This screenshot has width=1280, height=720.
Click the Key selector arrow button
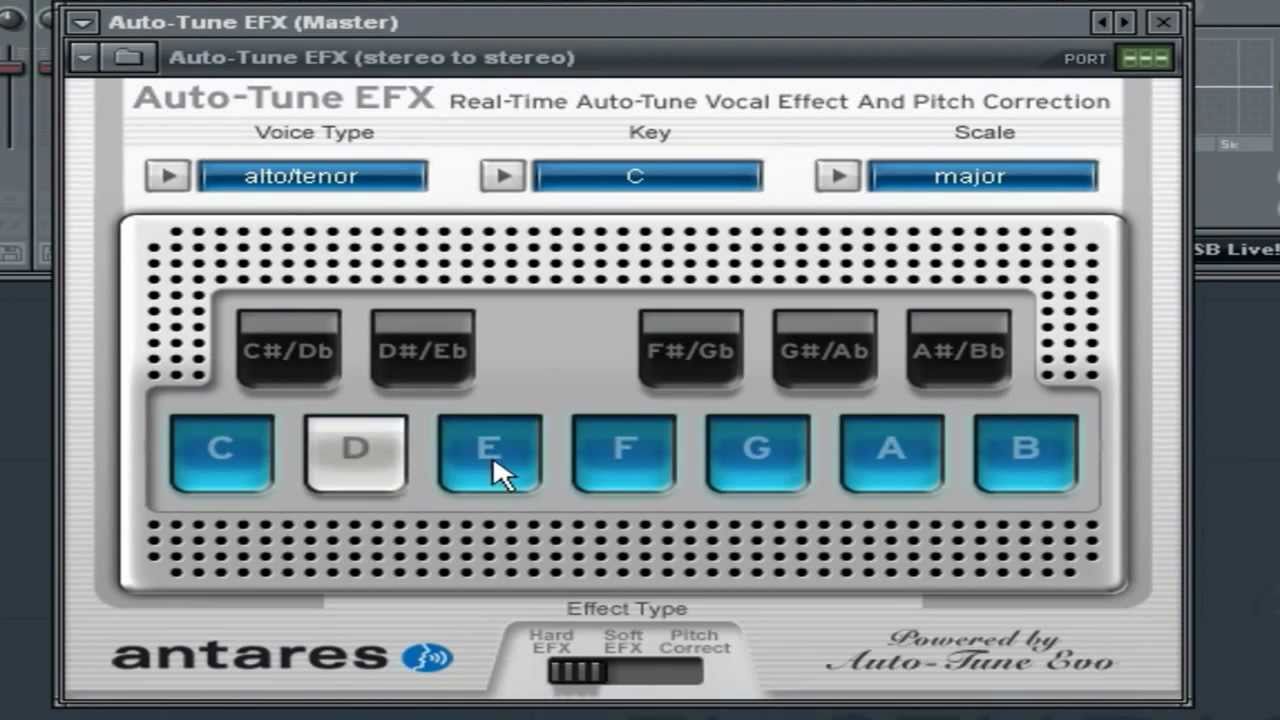(503, 176)
